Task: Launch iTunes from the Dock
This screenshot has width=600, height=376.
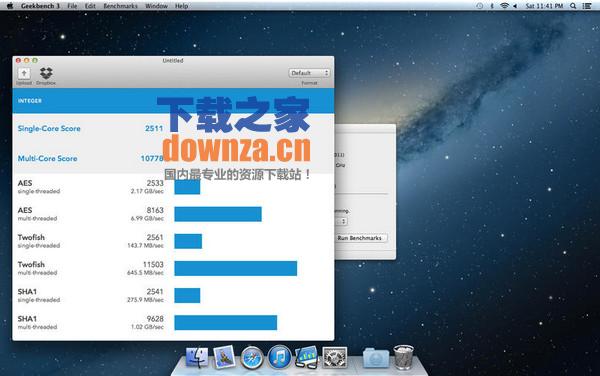Action: 279,357
